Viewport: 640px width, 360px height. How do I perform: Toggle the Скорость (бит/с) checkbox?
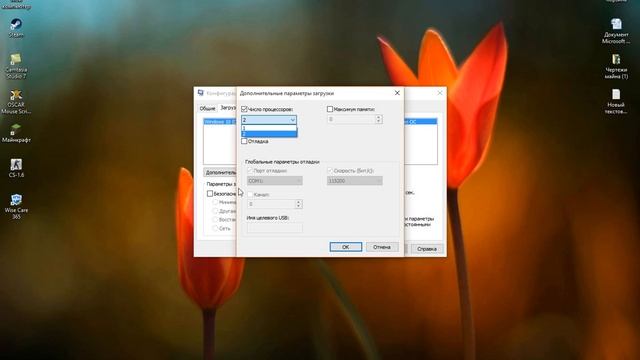[330, 171]
